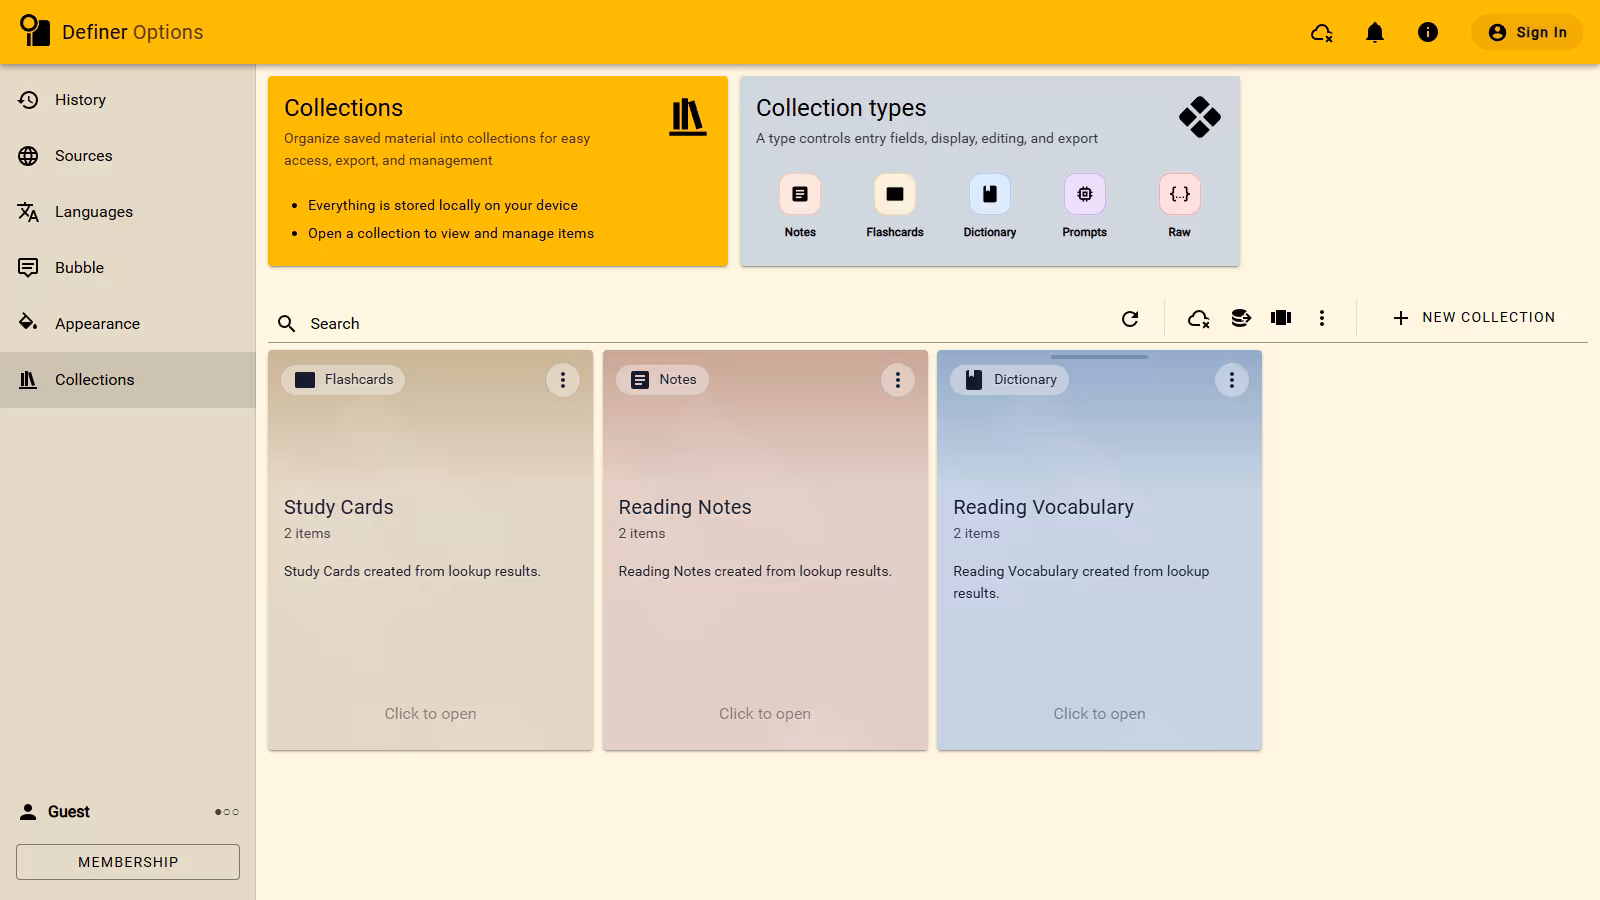Refresh the collections list

pos(1130,318)
